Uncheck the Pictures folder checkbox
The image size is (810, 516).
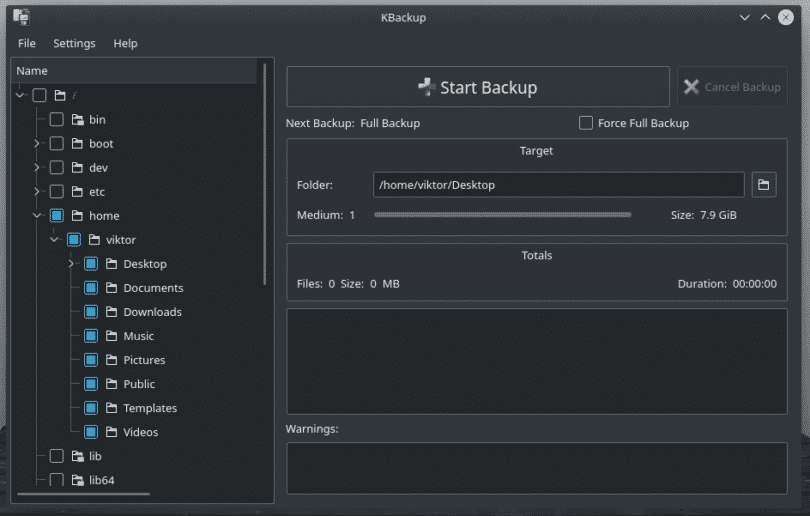[x=91, y=360]
